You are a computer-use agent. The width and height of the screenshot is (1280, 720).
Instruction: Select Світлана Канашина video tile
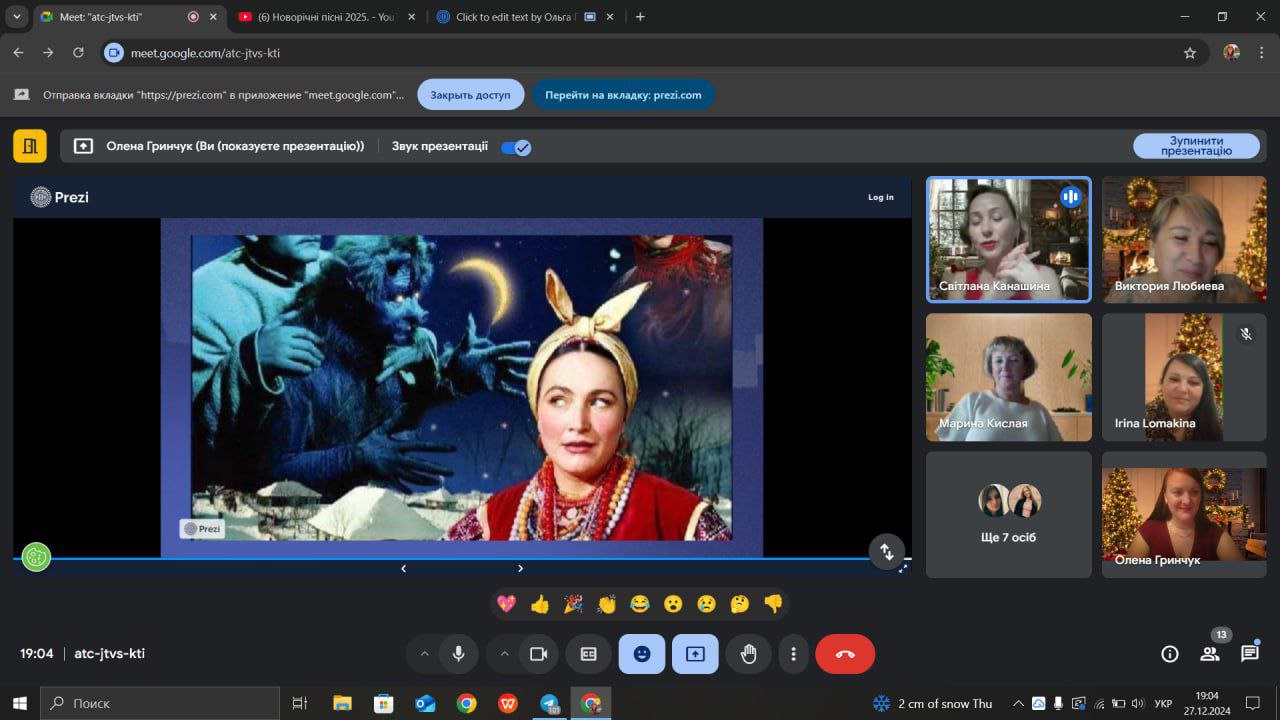(1009, 239)
